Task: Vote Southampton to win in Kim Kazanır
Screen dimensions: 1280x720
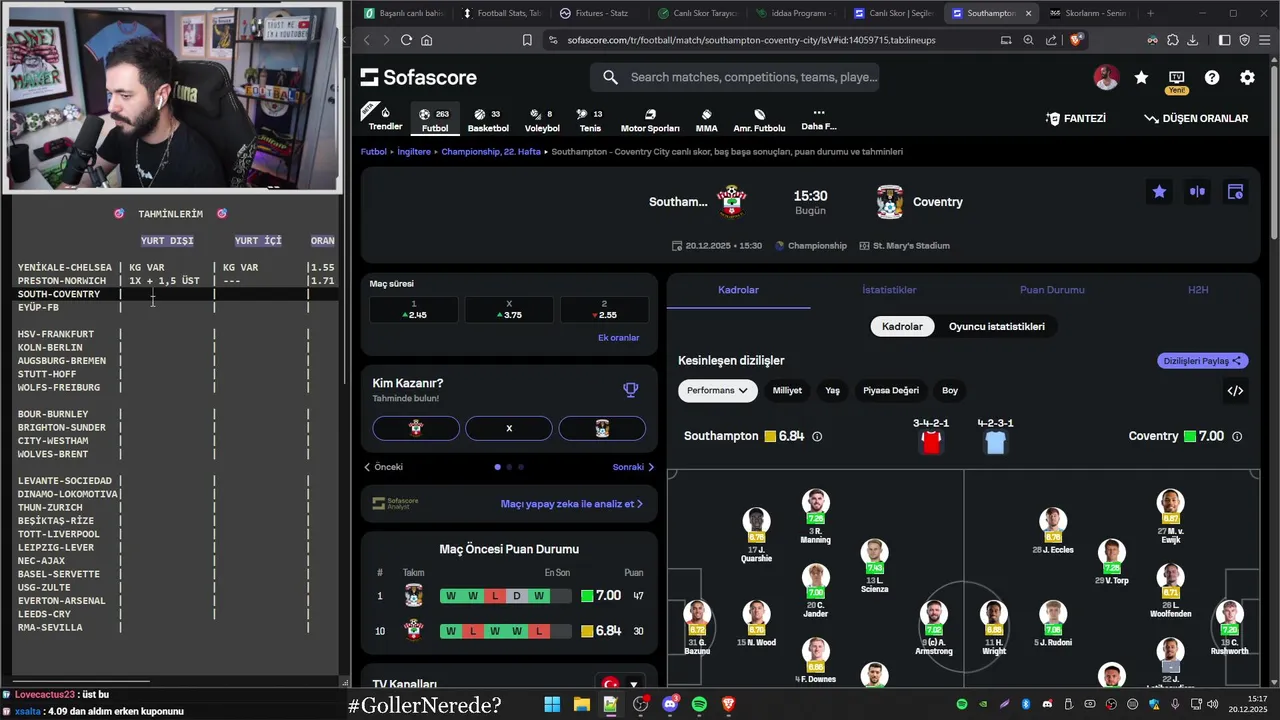Action: coord(416,428)
